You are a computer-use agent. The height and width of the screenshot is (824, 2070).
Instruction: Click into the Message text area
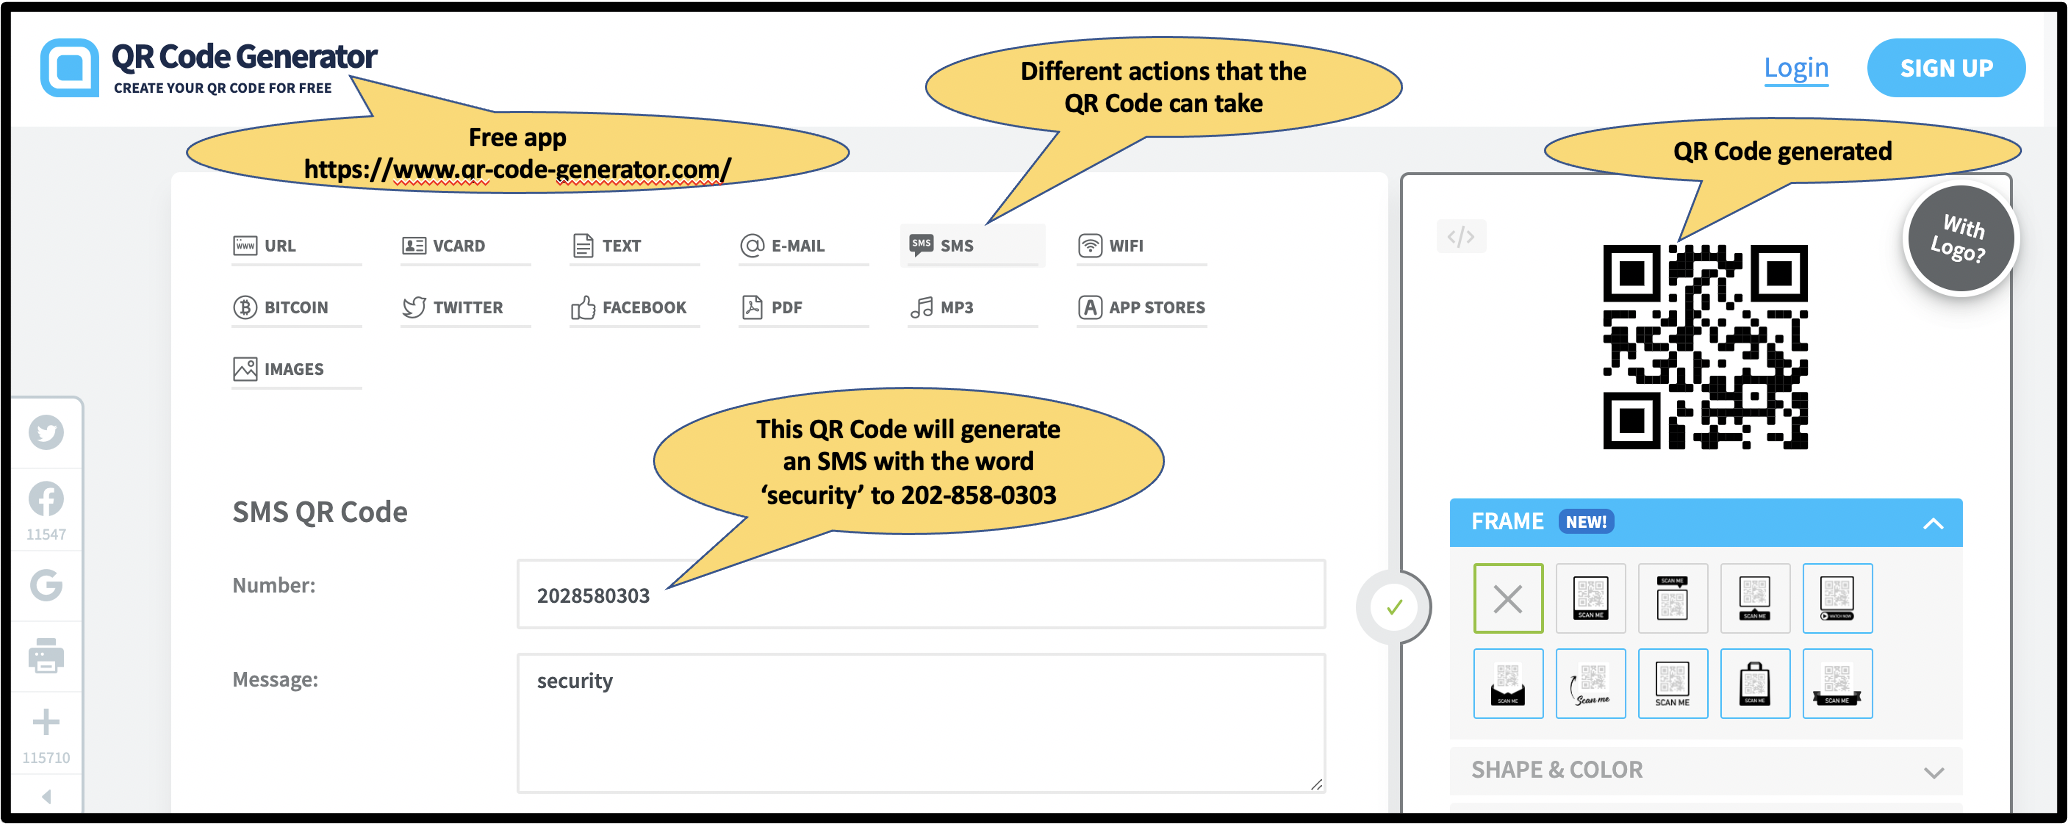click(921, 723)
